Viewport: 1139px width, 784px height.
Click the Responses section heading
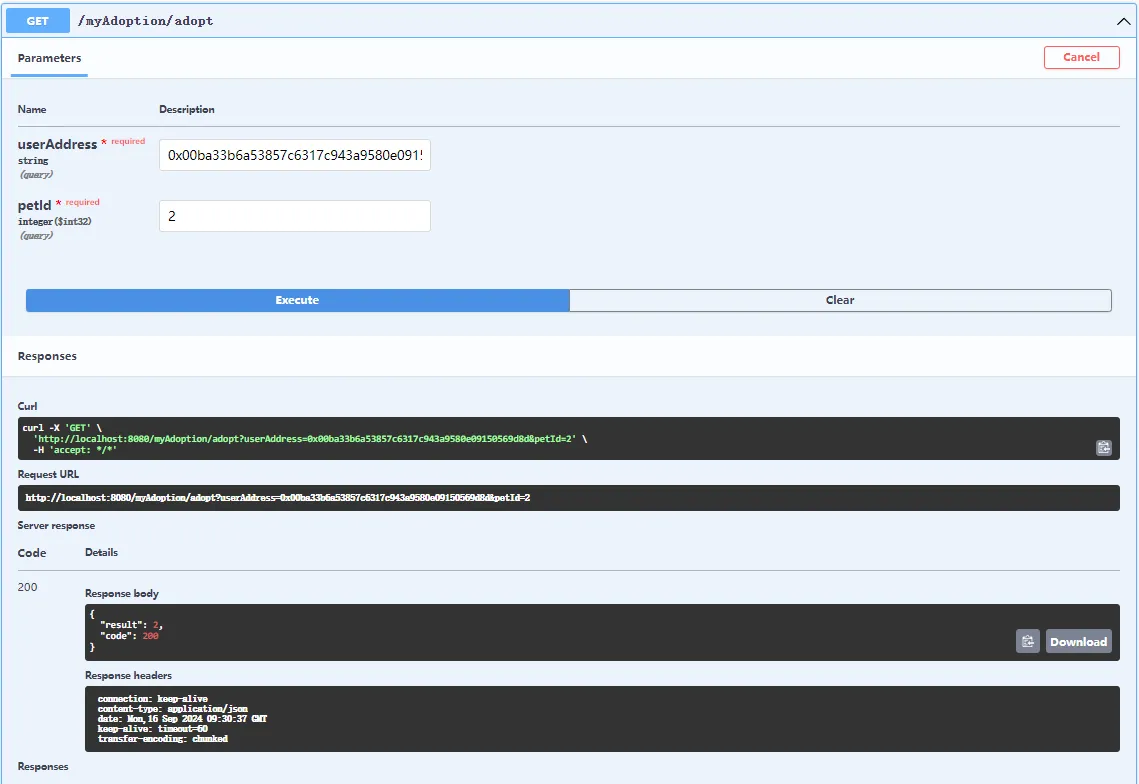(47, 356)
